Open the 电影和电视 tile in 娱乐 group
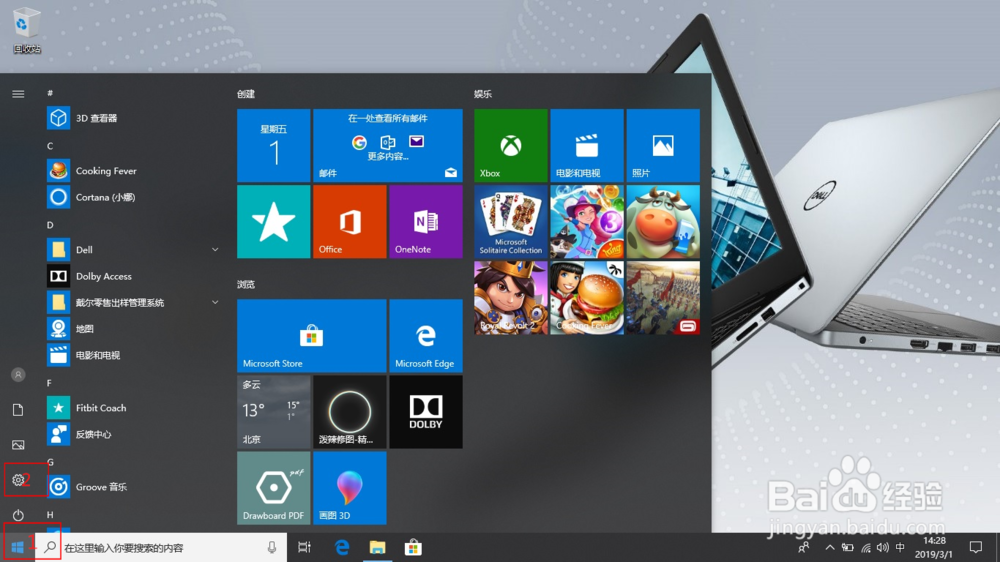1000x562 pixels. (x=587, y=145)
